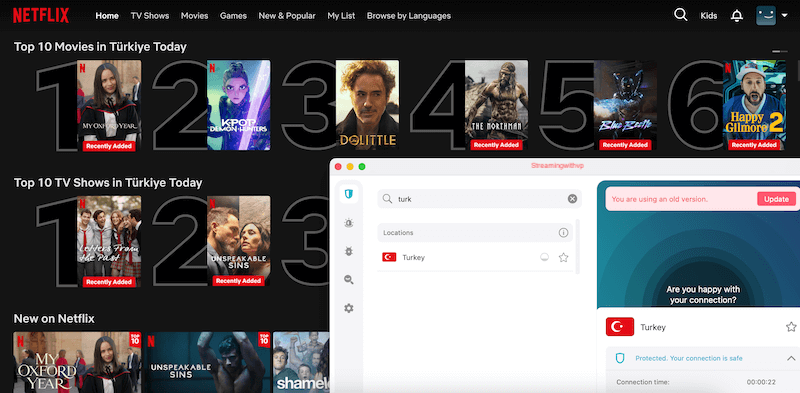Open the Alert siren icon in the VPN sidebar

(348, 223)
